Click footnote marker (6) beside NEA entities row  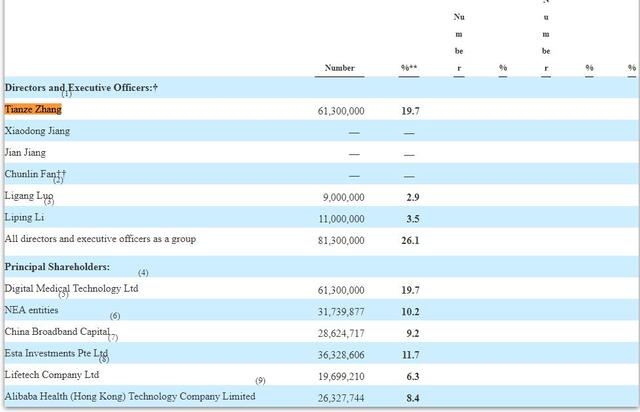pyautogui.click(x=115, y=316)
